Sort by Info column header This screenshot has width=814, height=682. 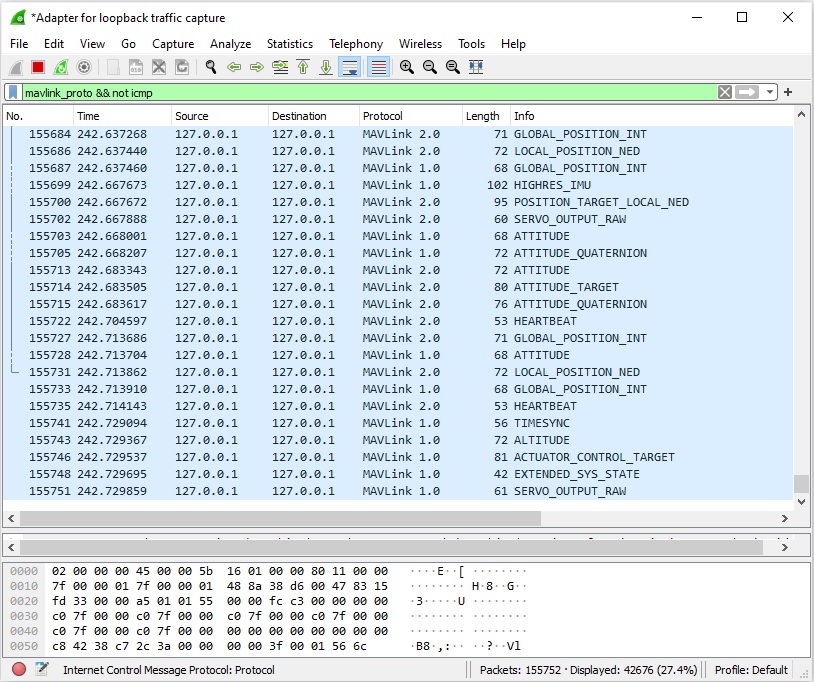tap(652, 116)
